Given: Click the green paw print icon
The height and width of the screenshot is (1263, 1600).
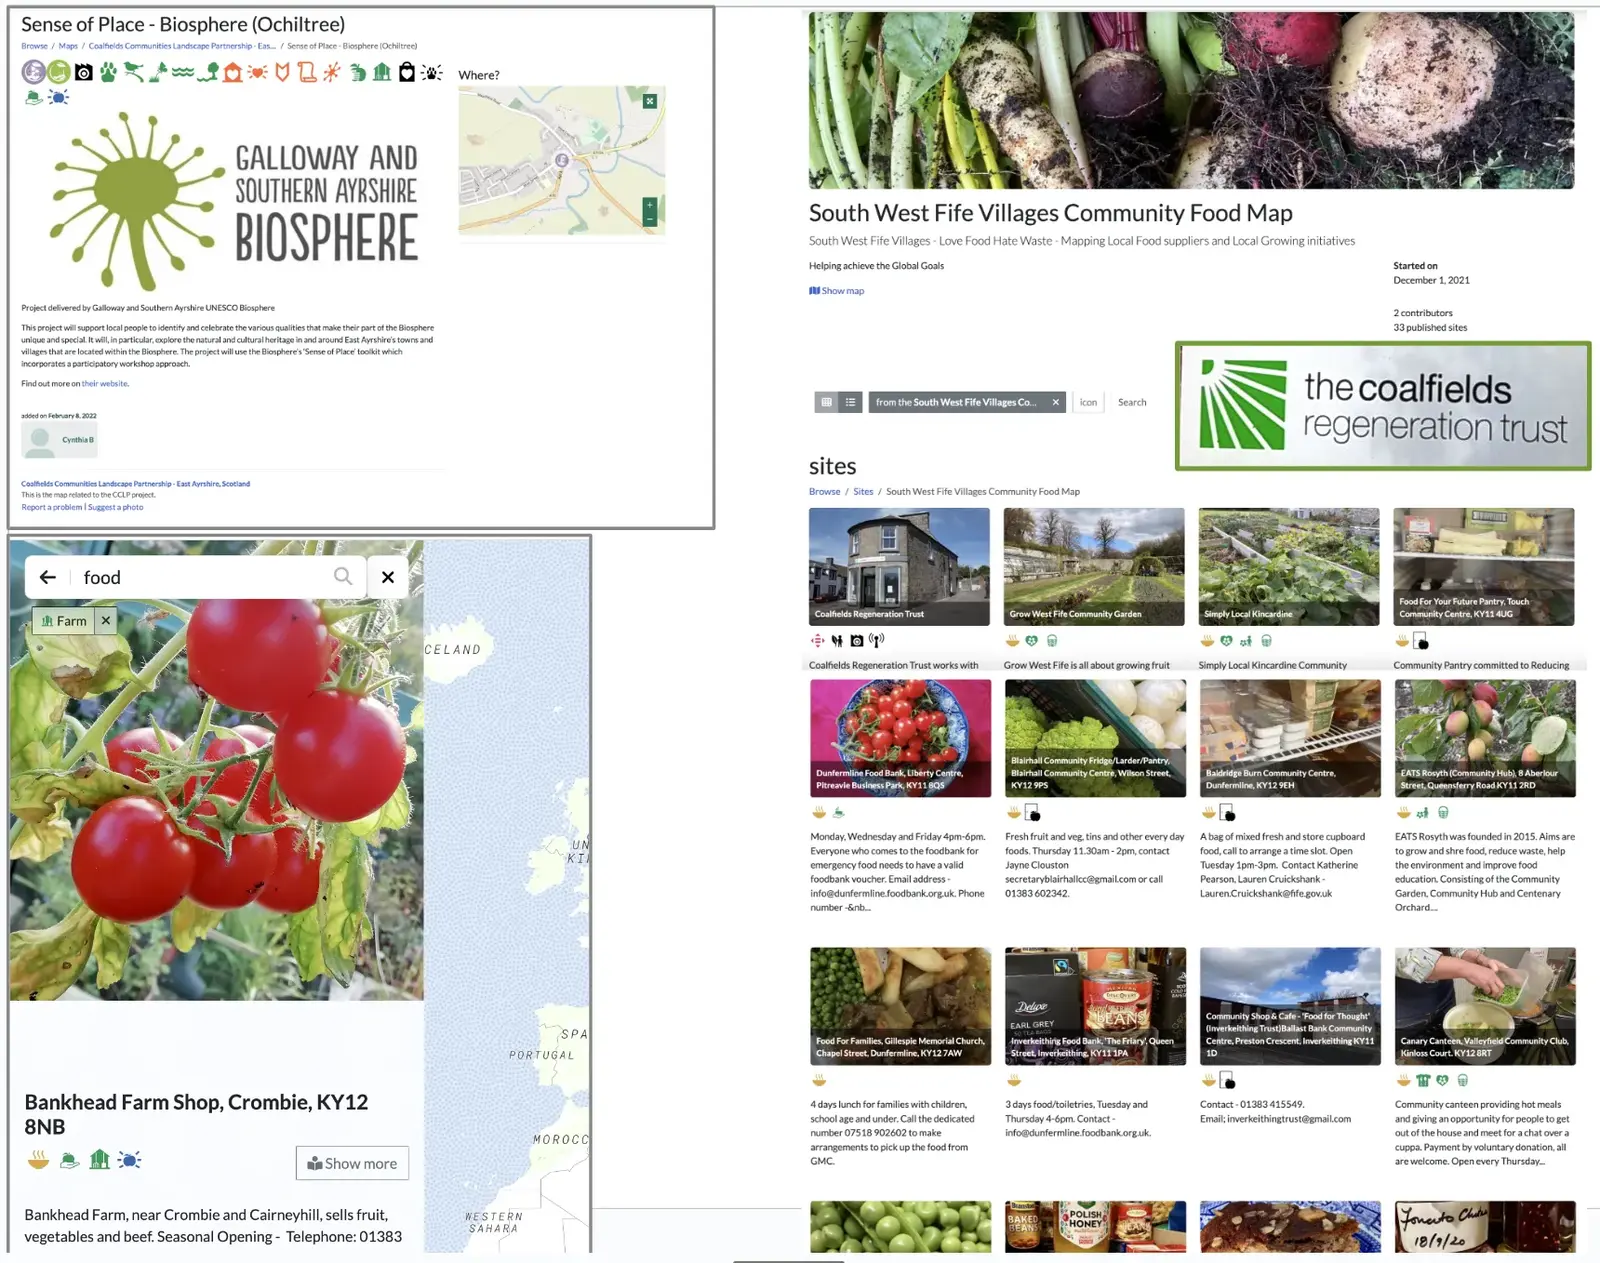Looking at the screenshot, I should (108, 72).
